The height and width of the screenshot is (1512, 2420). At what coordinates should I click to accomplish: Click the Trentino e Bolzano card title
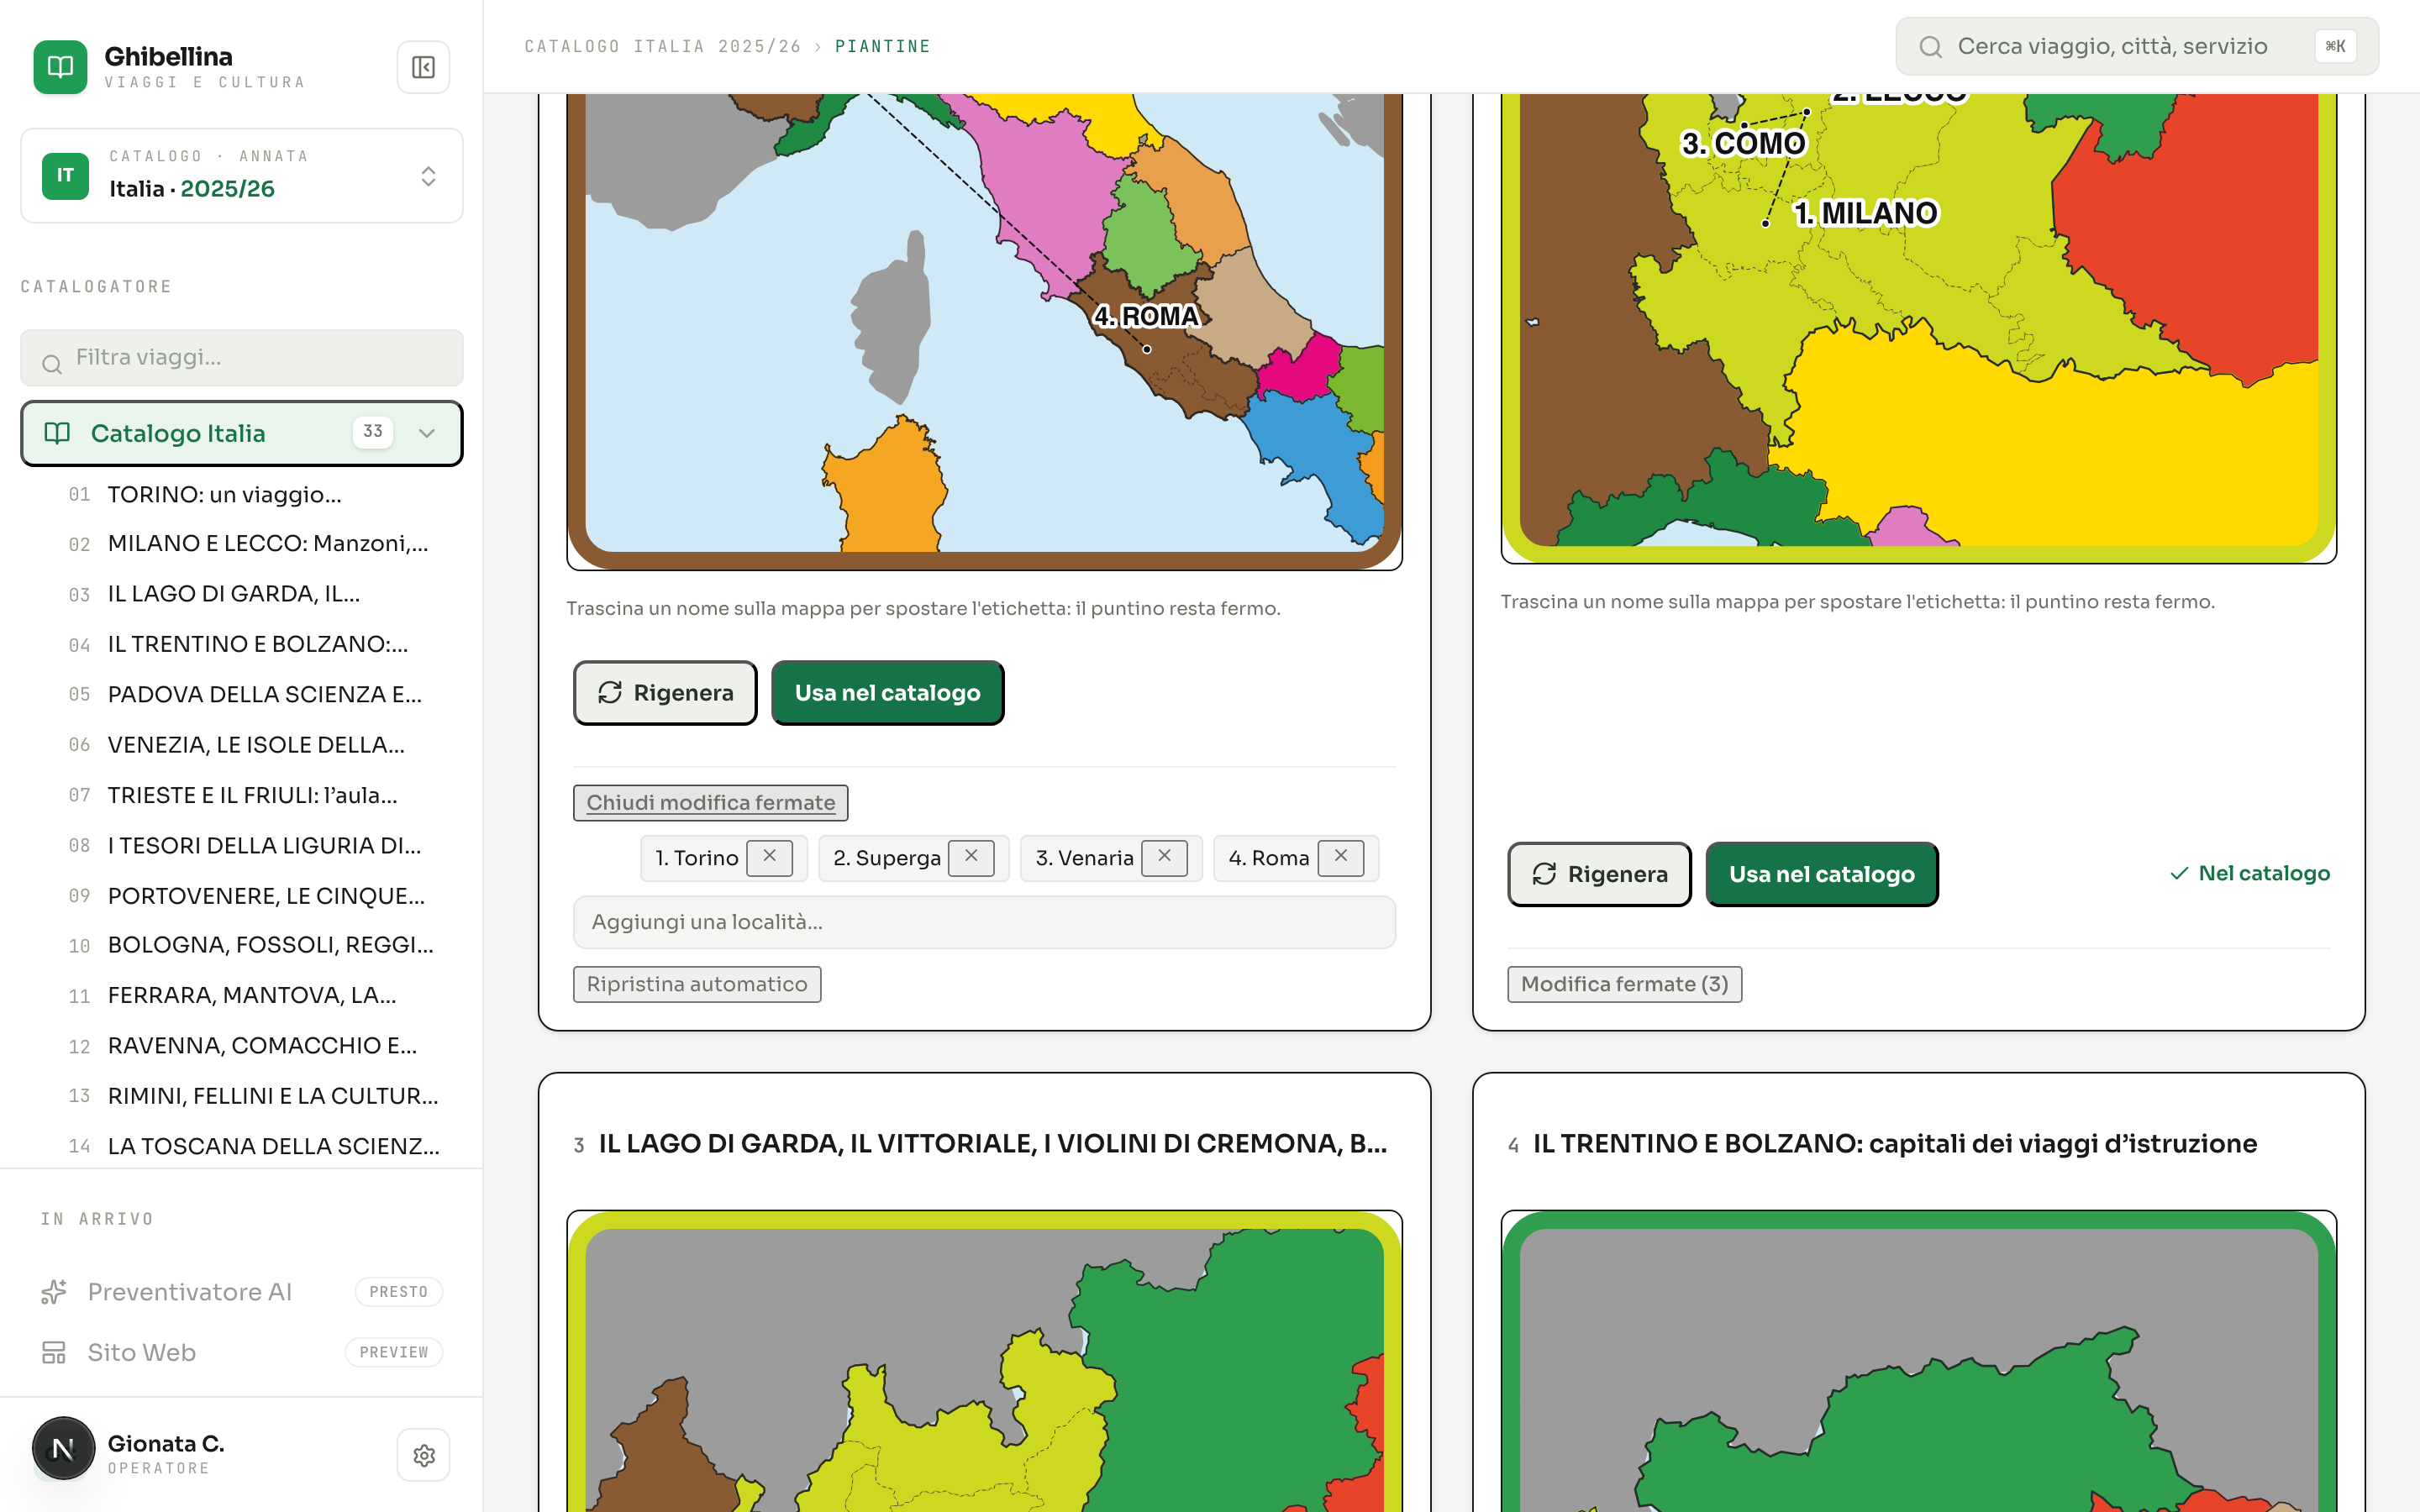click(x=1895, y=1144)
